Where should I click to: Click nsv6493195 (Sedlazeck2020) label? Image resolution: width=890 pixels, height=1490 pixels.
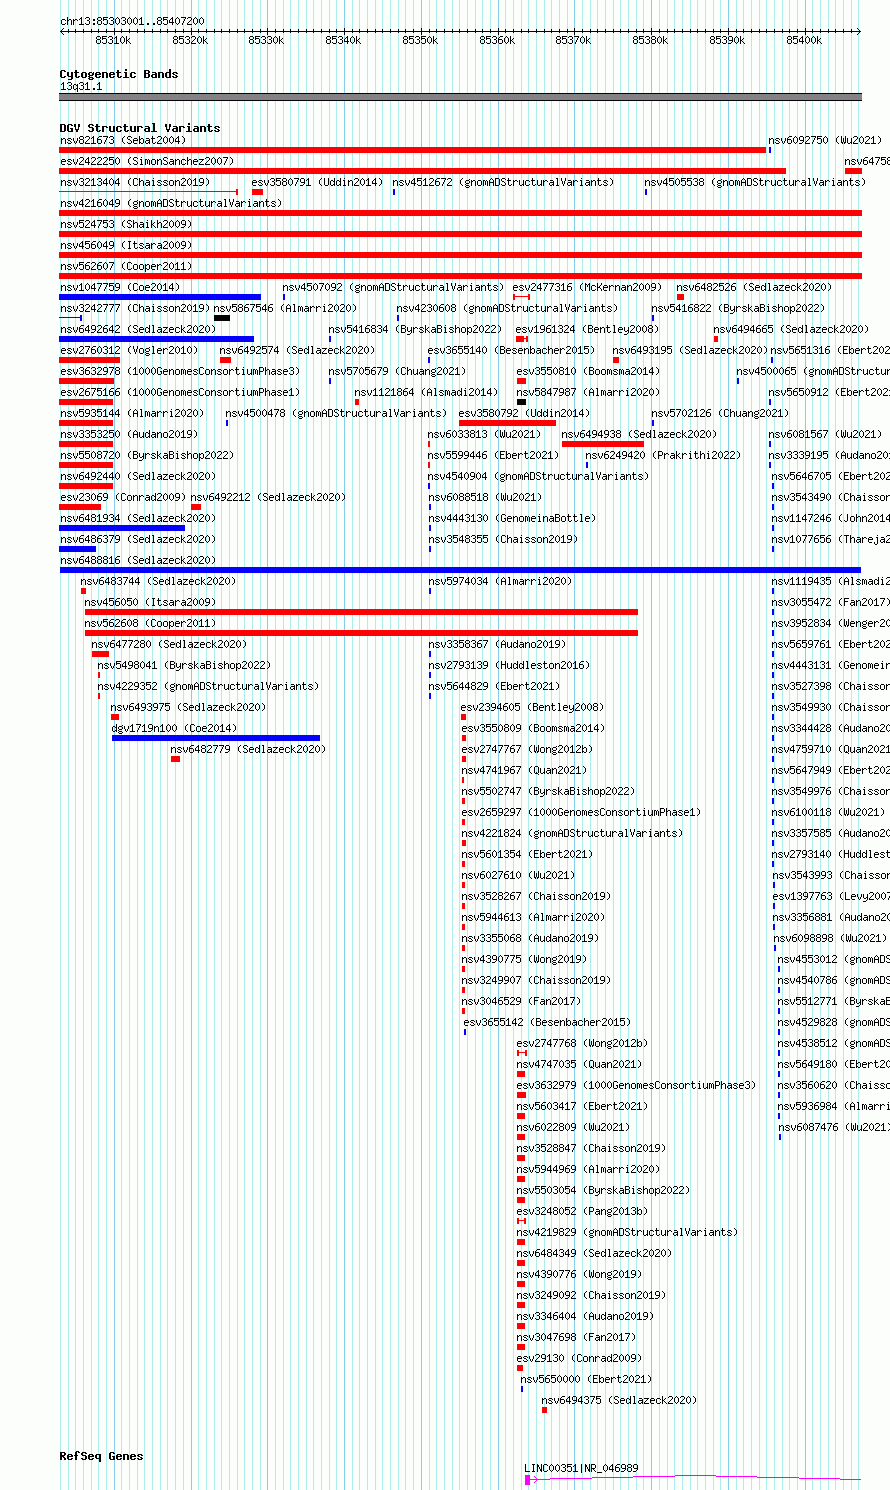click(x=691, y=350)
